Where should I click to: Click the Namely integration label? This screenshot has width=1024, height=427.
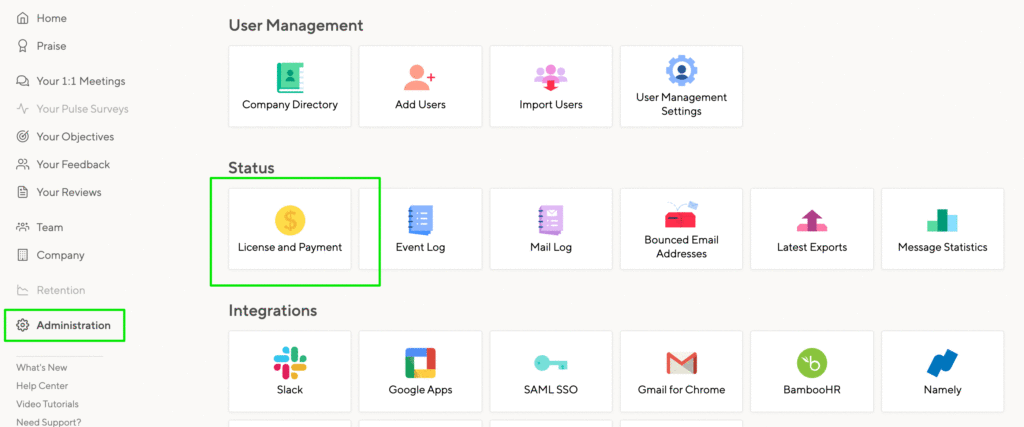tap(942, 390)
